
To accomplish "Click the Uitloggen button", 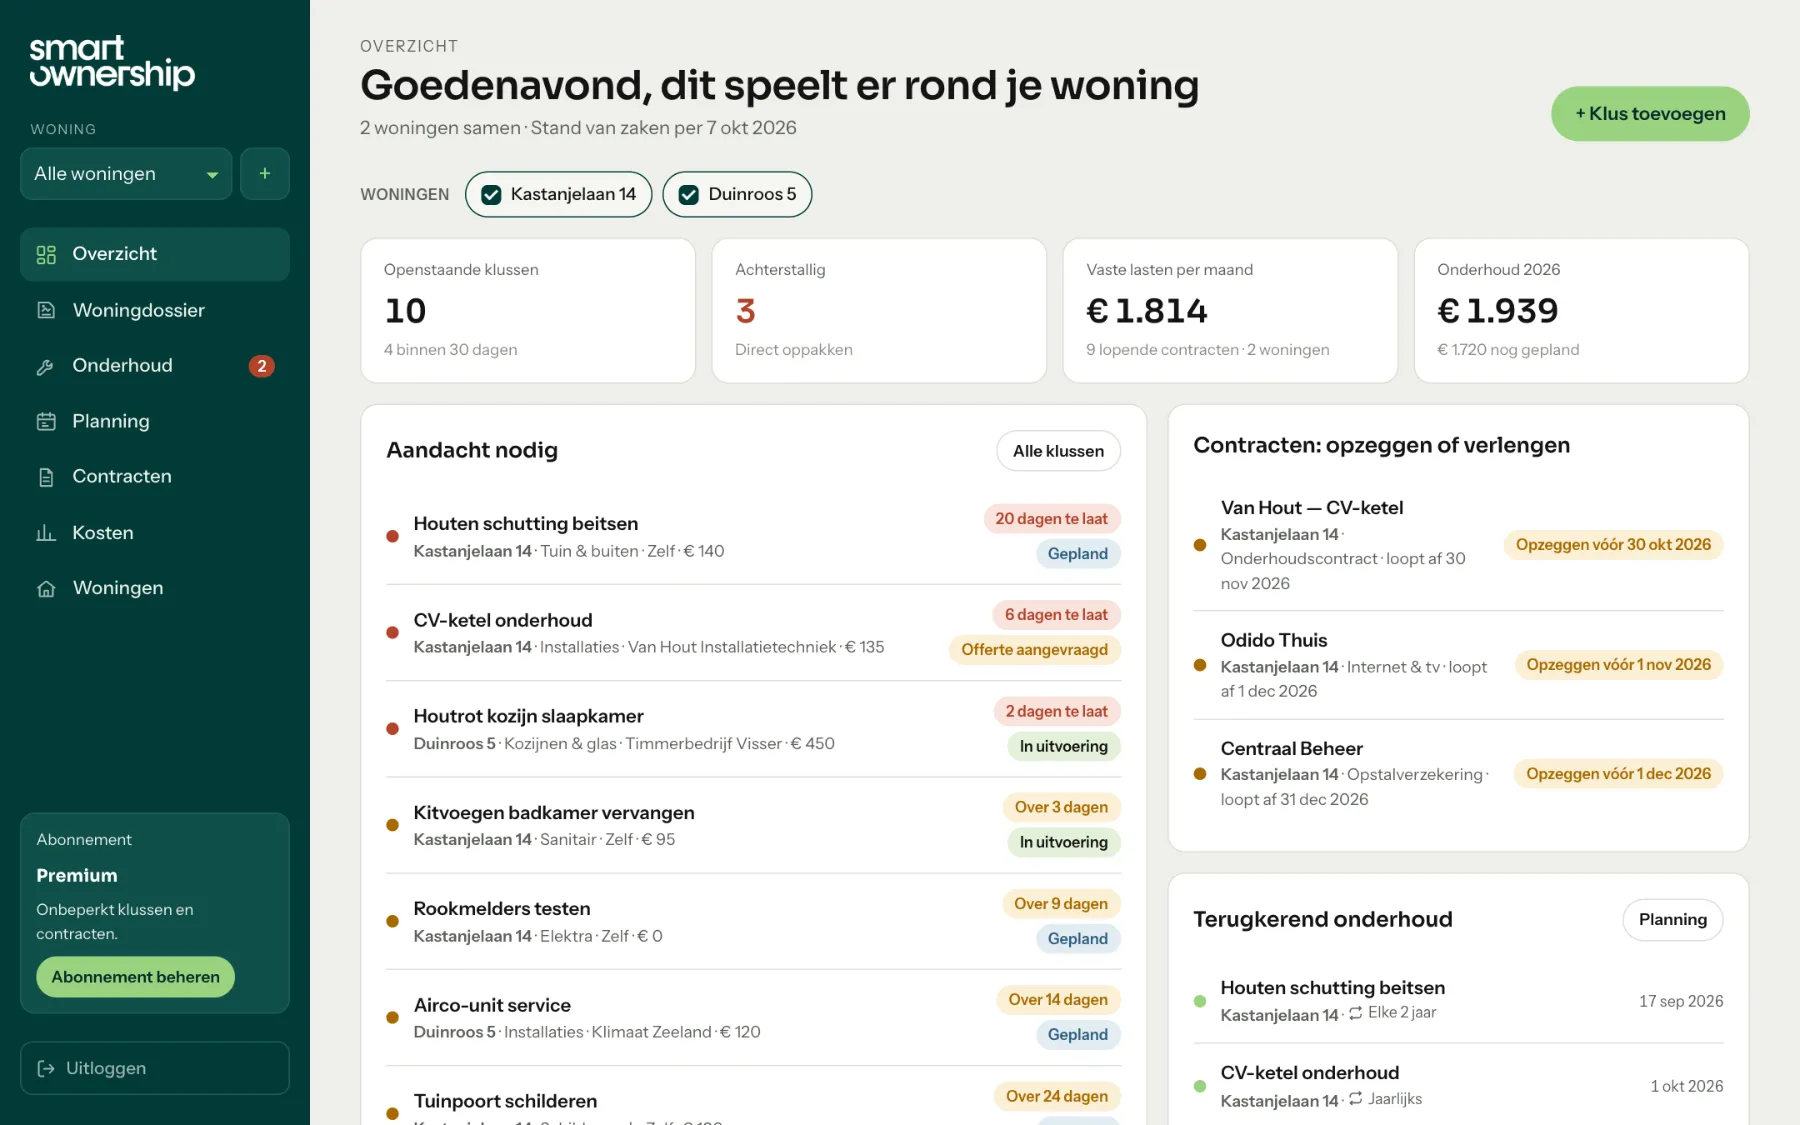I will 155,1068.
